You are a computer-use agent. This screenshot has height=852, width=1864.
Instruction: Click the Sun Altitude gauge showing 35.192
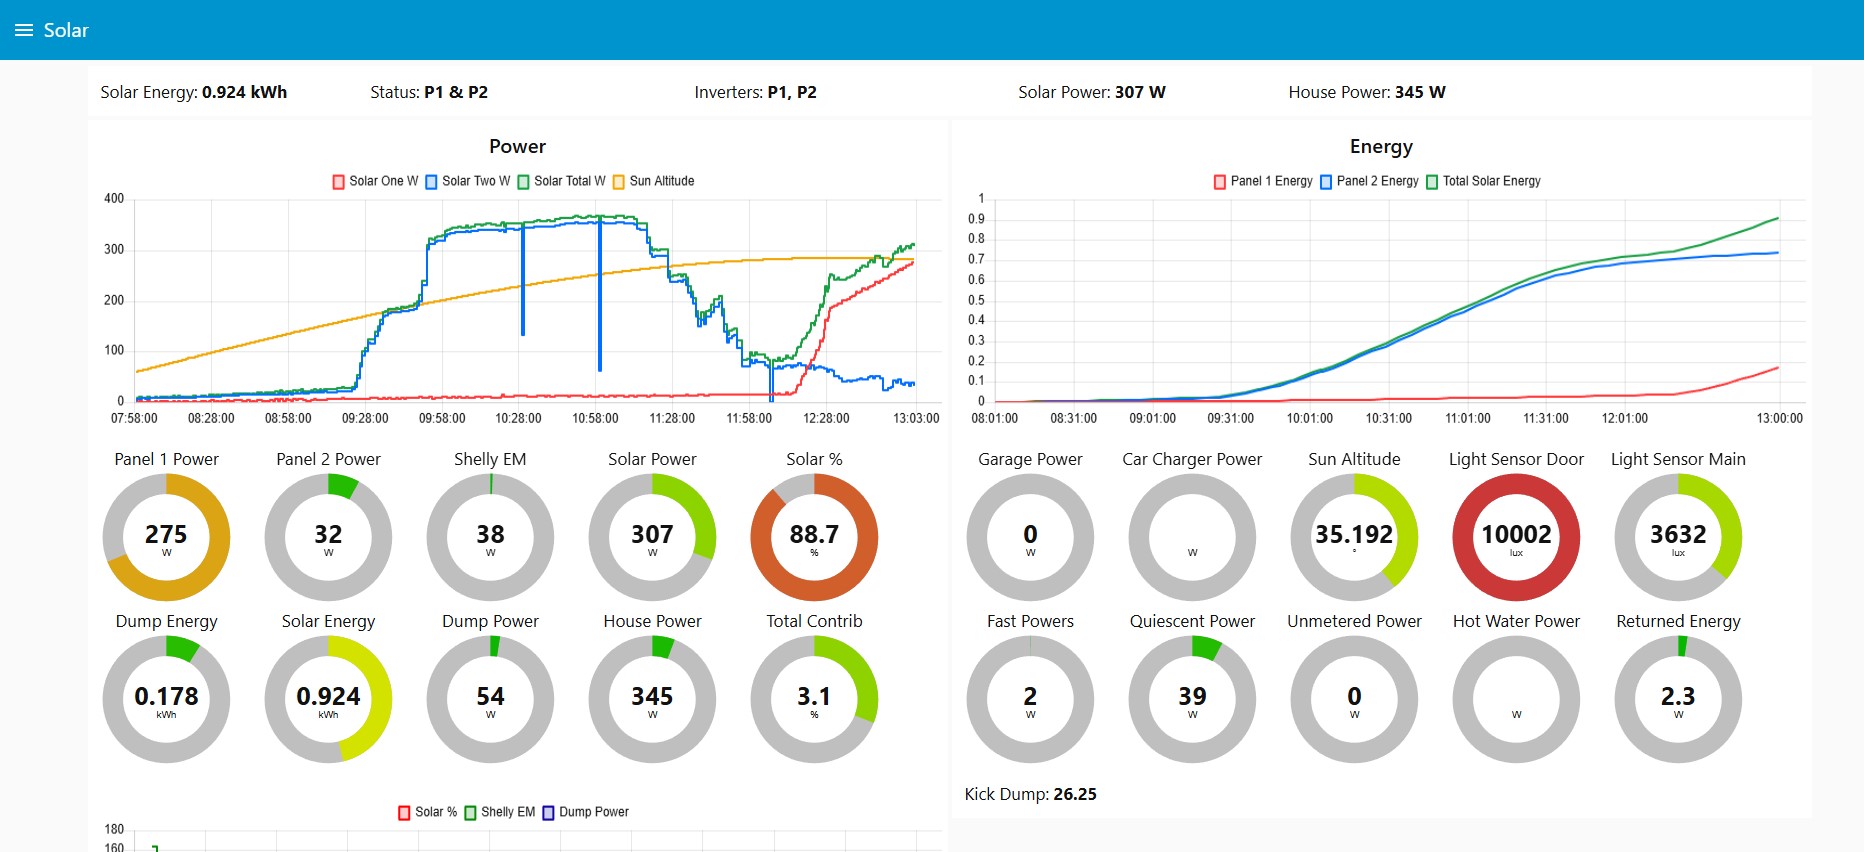[1354, 537]
